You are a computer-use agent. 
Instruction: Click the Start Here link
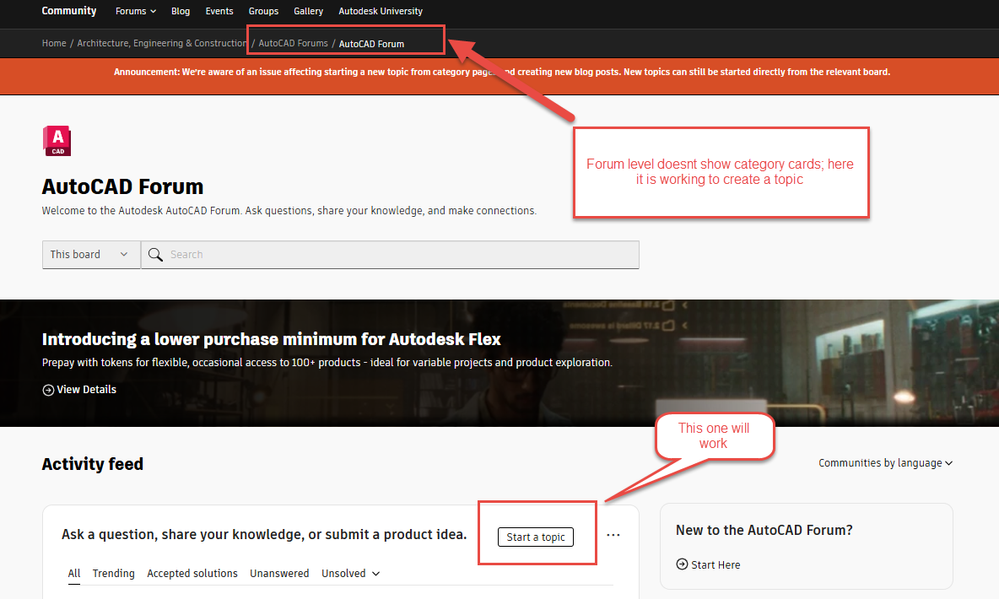[715, 565]
